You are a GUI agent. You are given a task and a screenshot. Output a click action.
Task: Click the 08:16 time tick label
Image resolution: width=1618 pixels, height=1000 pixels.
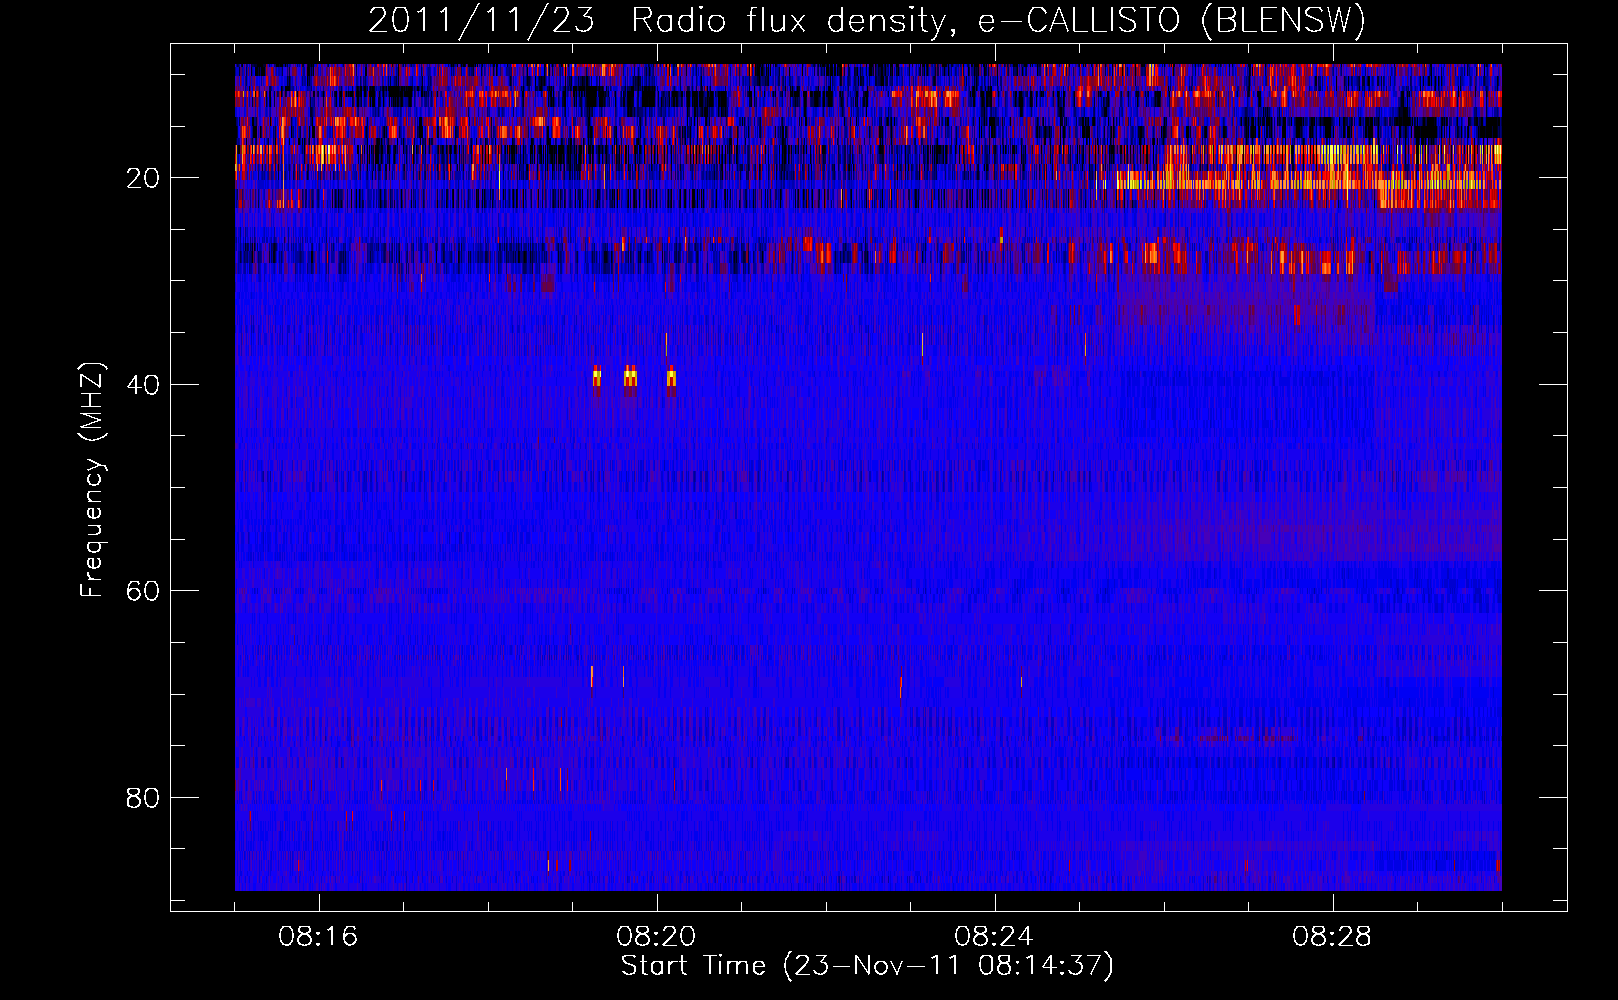[318, 937]
